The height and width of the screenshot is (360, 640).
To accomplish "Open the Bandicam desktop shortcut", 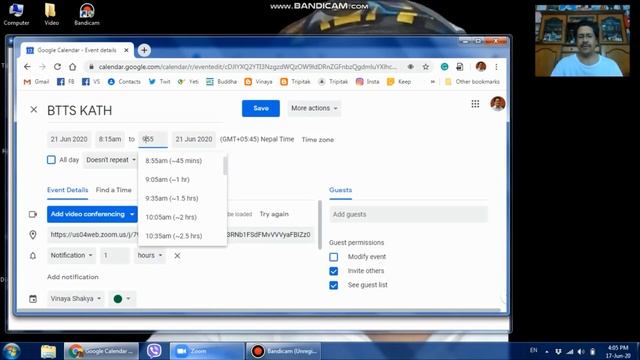I will point(87,14).
